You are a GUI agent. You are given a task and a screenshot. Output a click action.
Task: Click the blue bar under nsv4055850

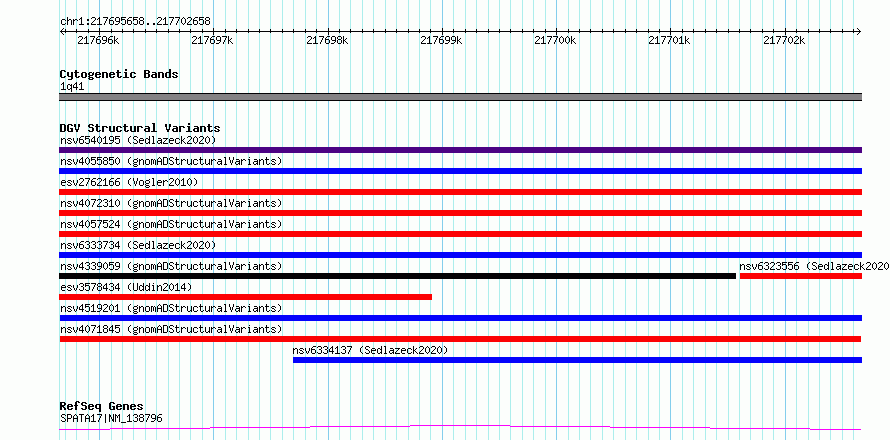[x=460, y=171]
